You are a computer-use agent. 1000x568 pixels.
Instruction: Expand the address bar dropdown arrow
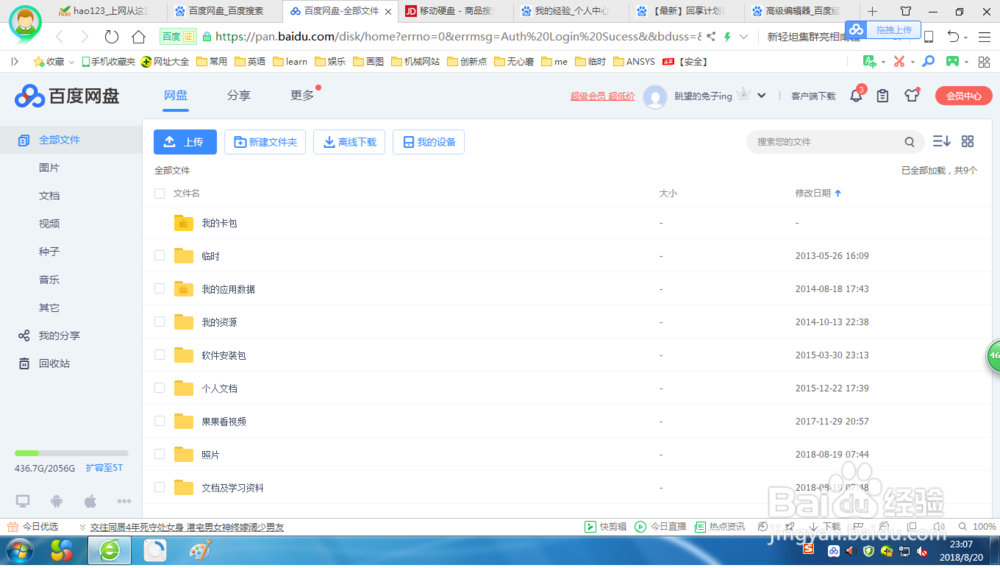pyautogui.click(x=744, y=37)
